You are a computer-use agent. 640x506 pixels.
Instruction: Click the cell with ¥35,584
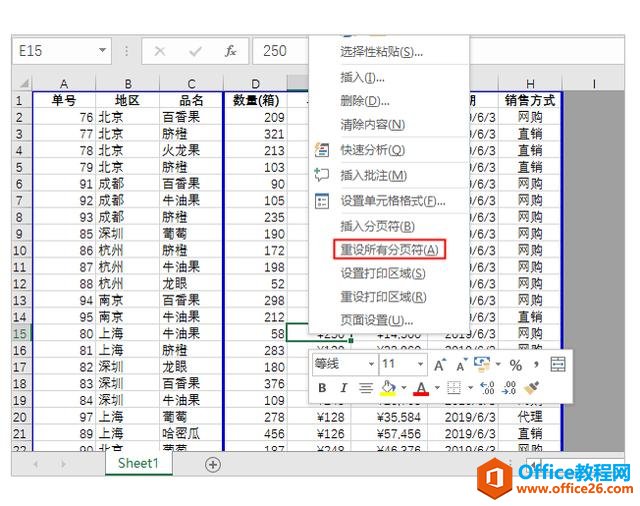389,417
